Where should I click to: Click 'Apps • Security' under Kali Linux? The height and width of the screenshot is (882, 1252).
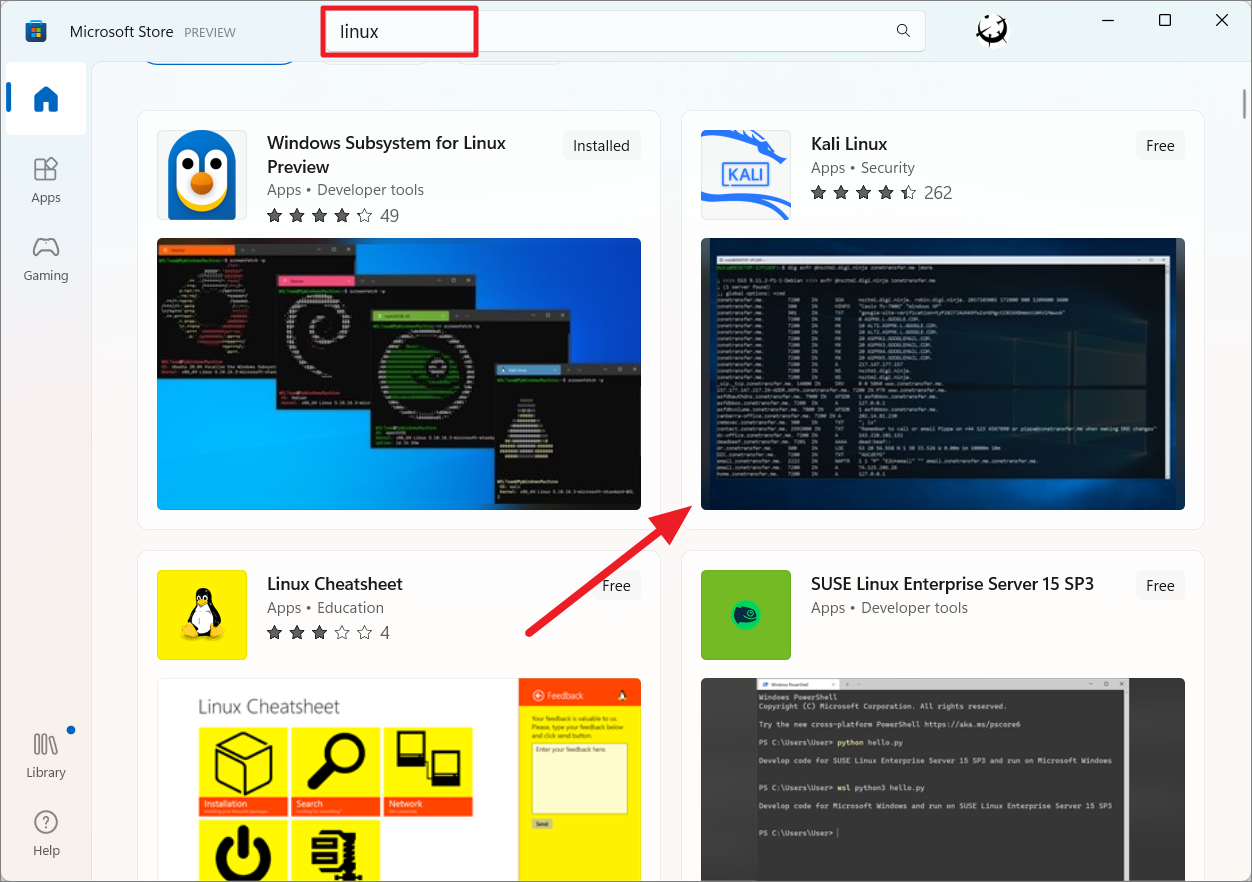point(863,168)
